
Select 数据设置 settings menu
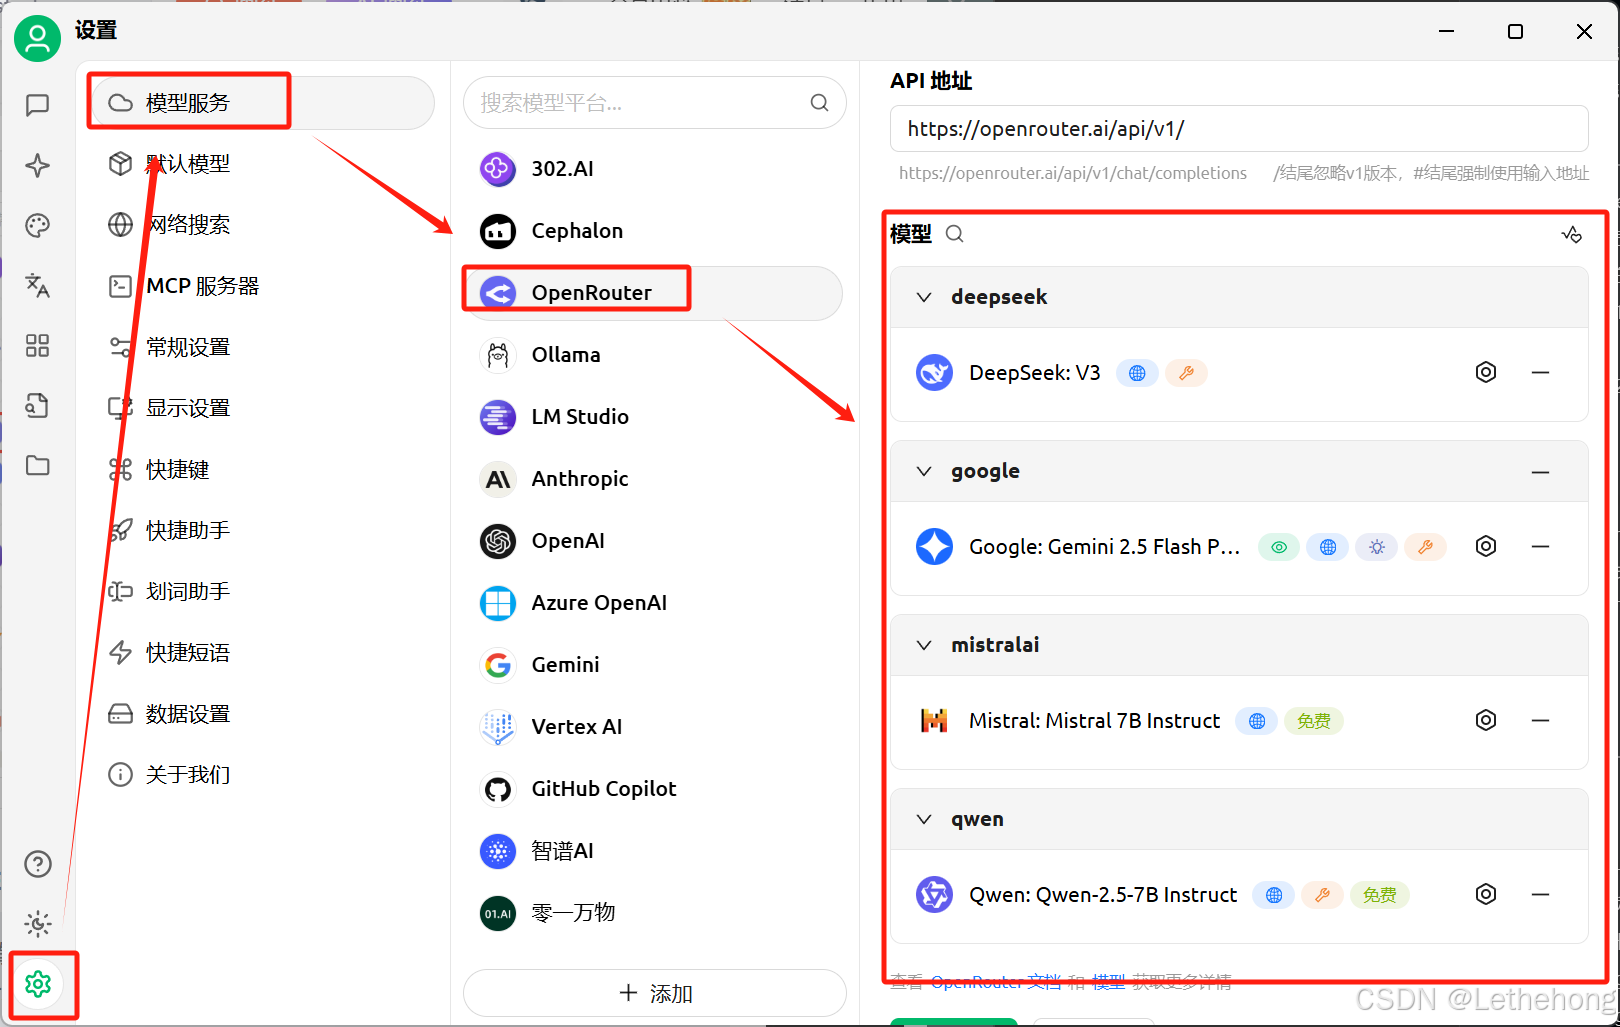[263, 713]
